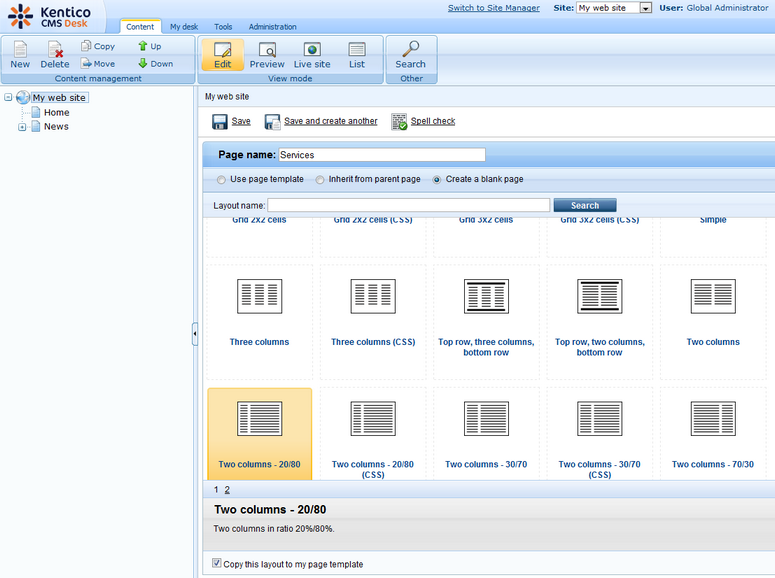
Task: Choose Inherit from parent page option
Action: (320, 180)
